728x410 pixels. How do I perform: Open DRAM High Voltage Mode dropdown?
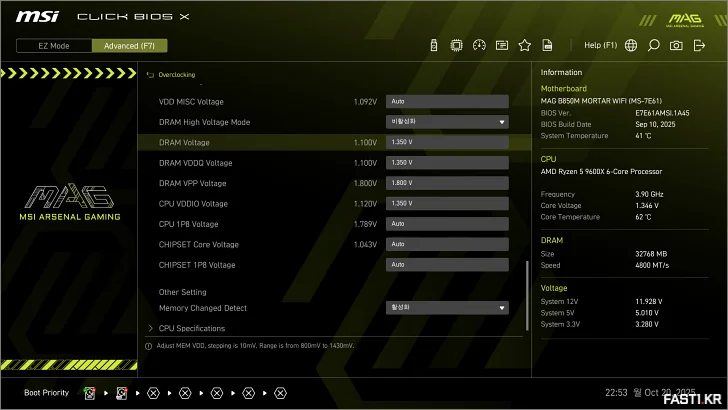point(447,122)
